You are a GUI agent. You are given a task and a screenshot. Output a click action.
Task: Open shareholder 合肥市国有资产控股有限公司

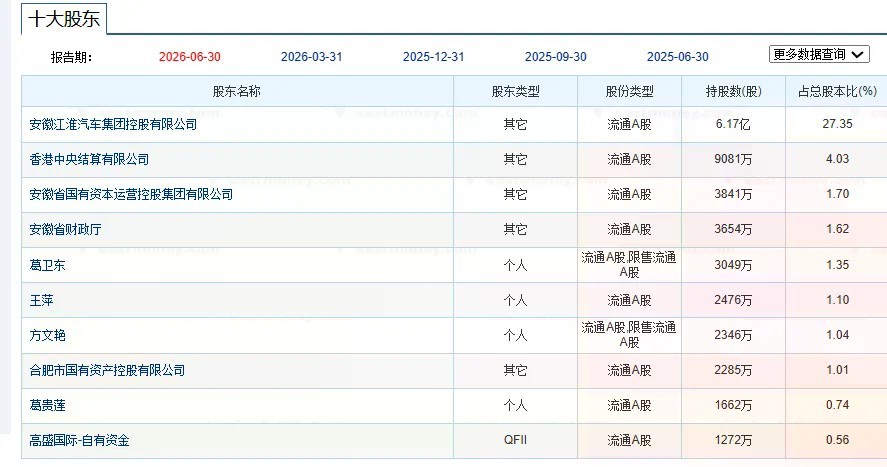coord(107,370)
